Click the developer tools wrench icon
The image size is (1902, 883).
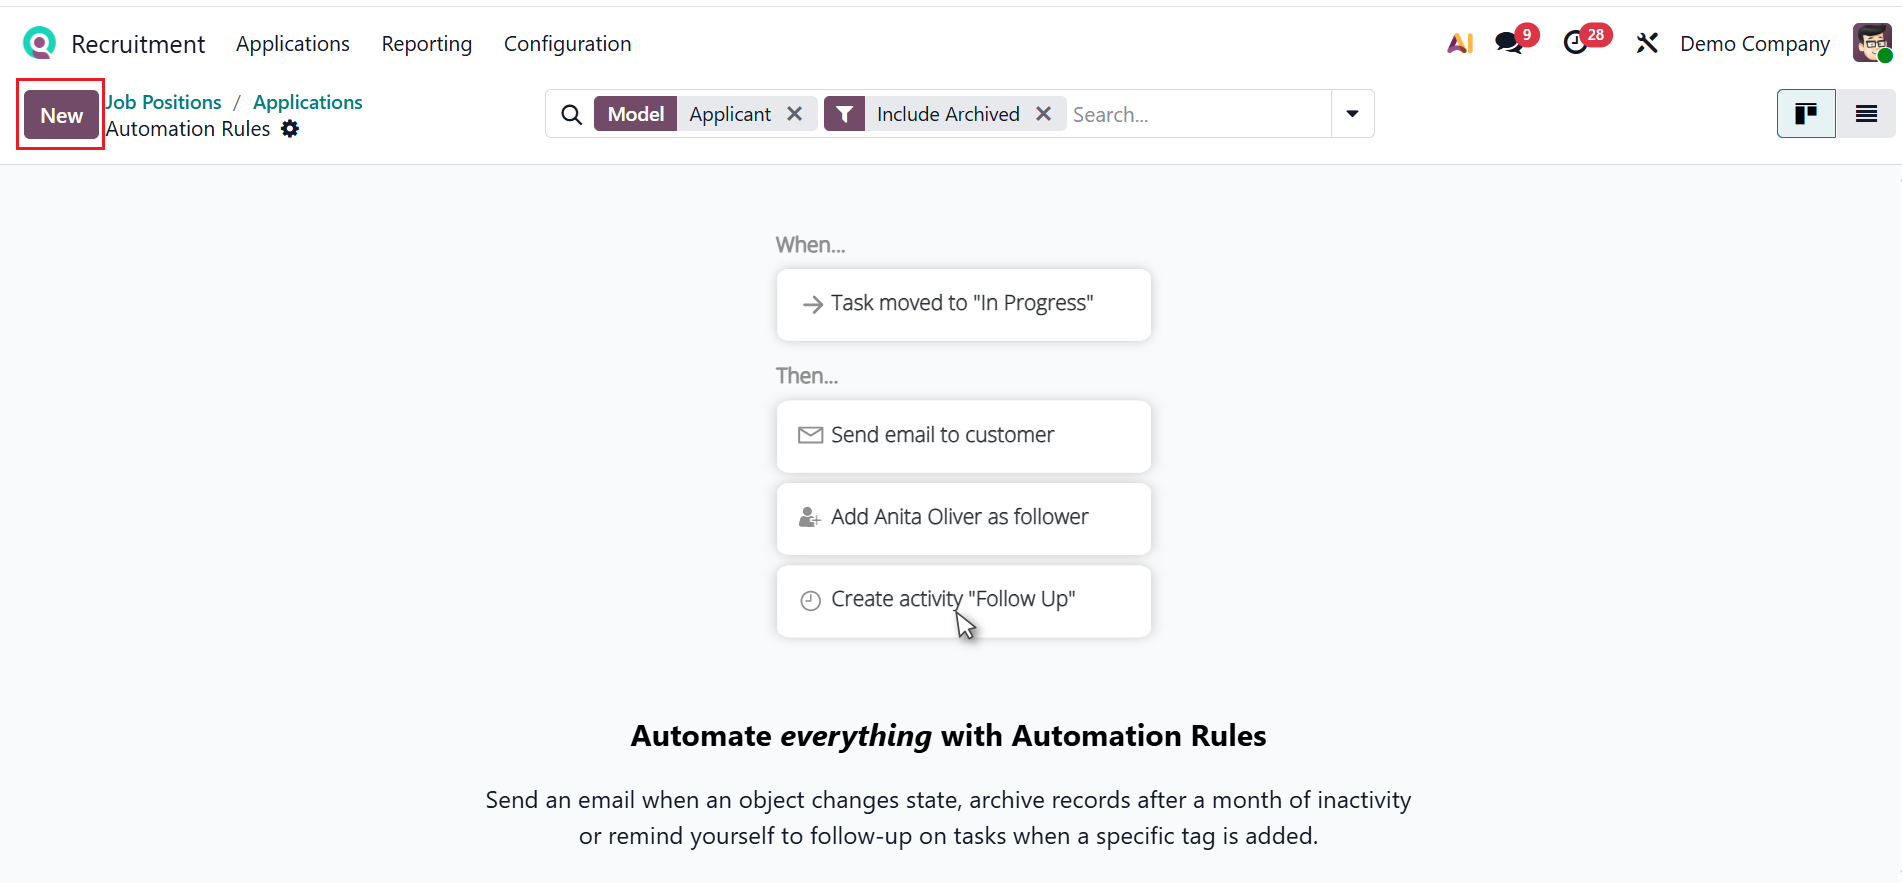(1647, 43)
